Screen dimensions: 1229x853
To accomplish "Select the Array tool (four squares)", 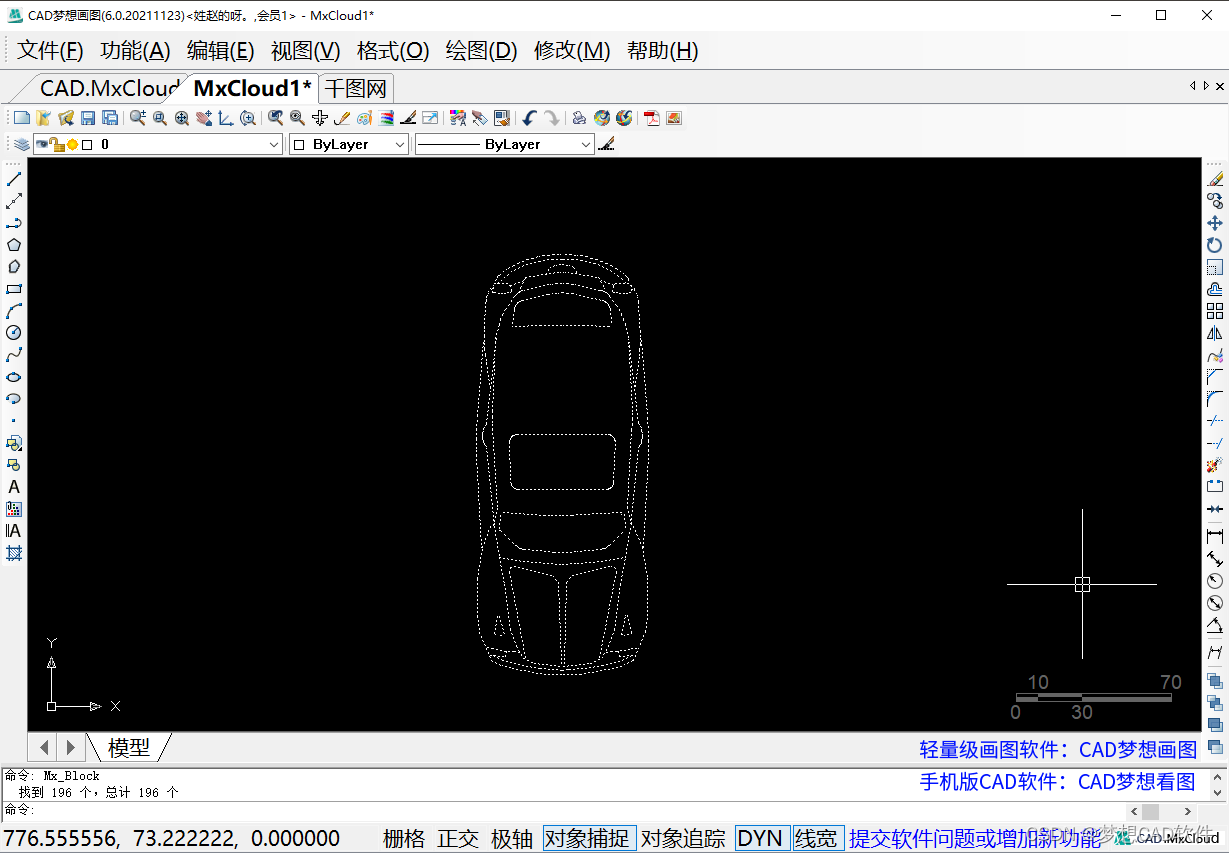I will (x=1215, y=311).
